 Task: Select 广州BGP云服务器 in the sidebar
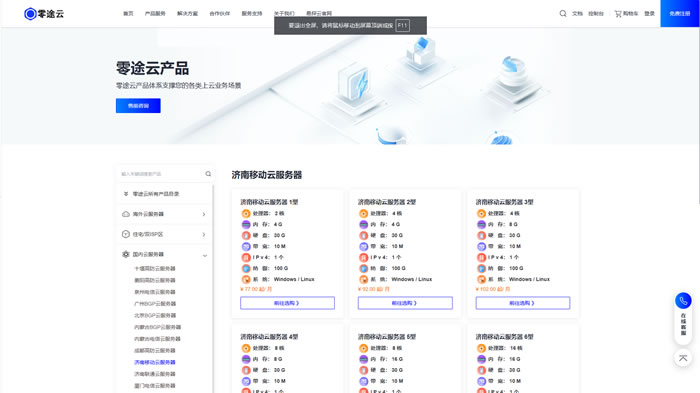pyautogui.click(x=155, y=304)
